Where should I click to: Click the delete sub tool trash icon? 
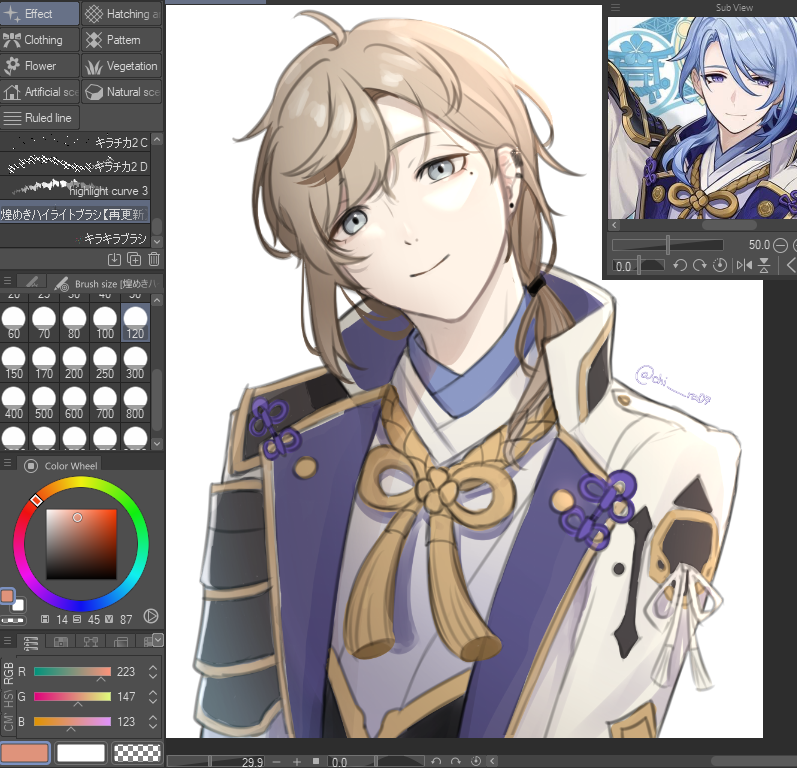(x=154, y=259)
